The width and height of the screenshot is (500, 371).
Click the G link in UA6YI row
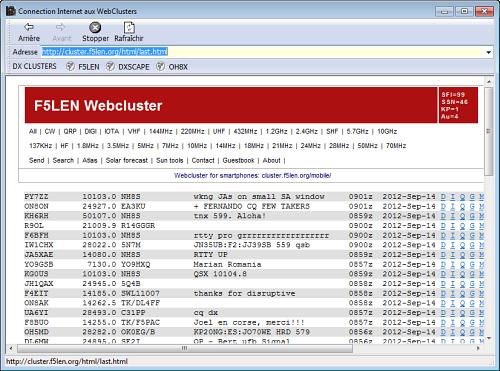click(472, 313)
